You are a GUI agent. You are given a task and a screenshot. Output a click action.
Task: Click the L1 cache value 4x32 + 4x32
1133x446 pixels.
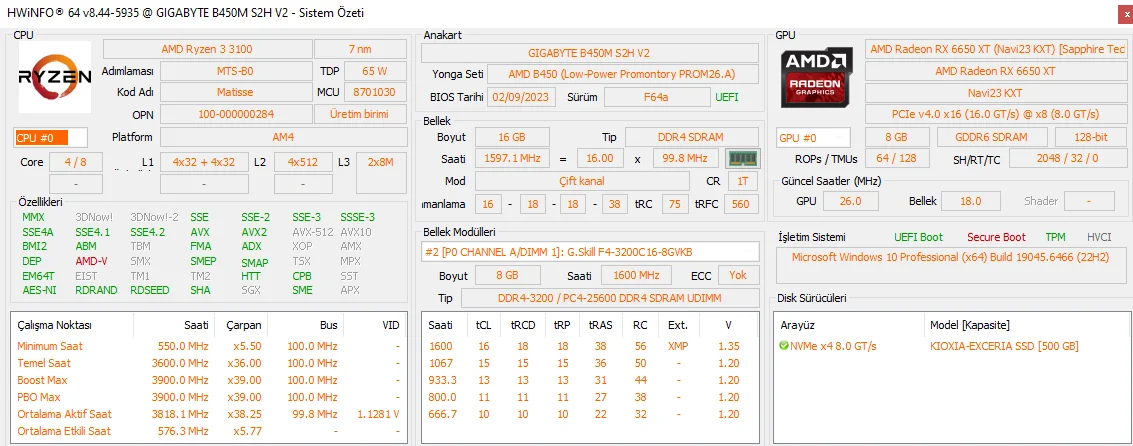(x=203, y=162)
